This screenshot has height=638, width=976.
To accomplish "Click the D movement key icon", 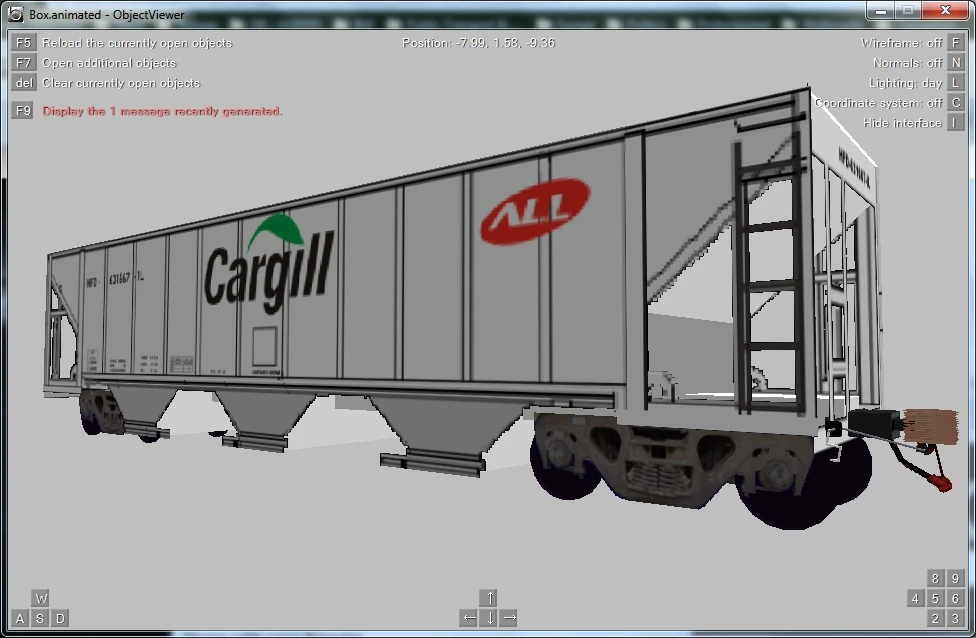I will (x=60, y=618).
